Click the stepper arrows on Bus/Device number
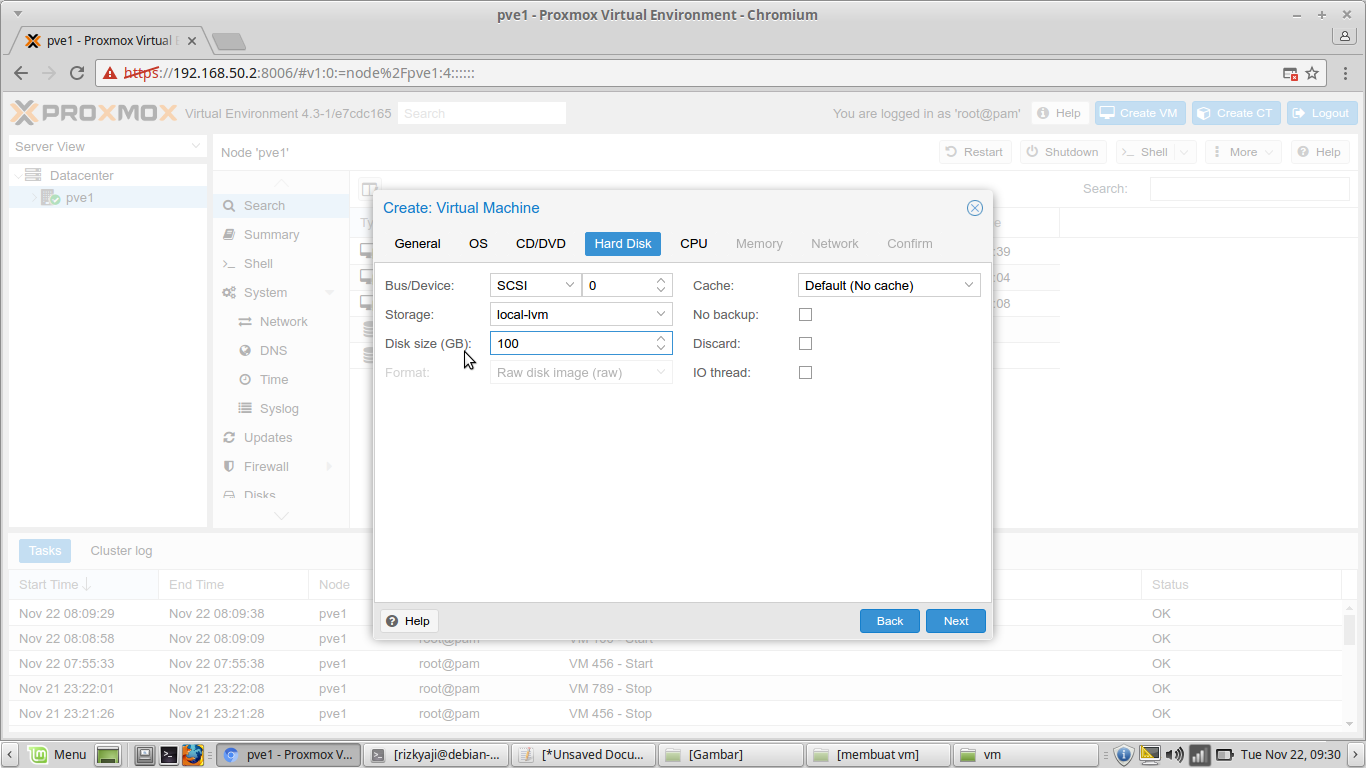The width and height of the screenshot is (1366, 768). click(x=661, y=286)
